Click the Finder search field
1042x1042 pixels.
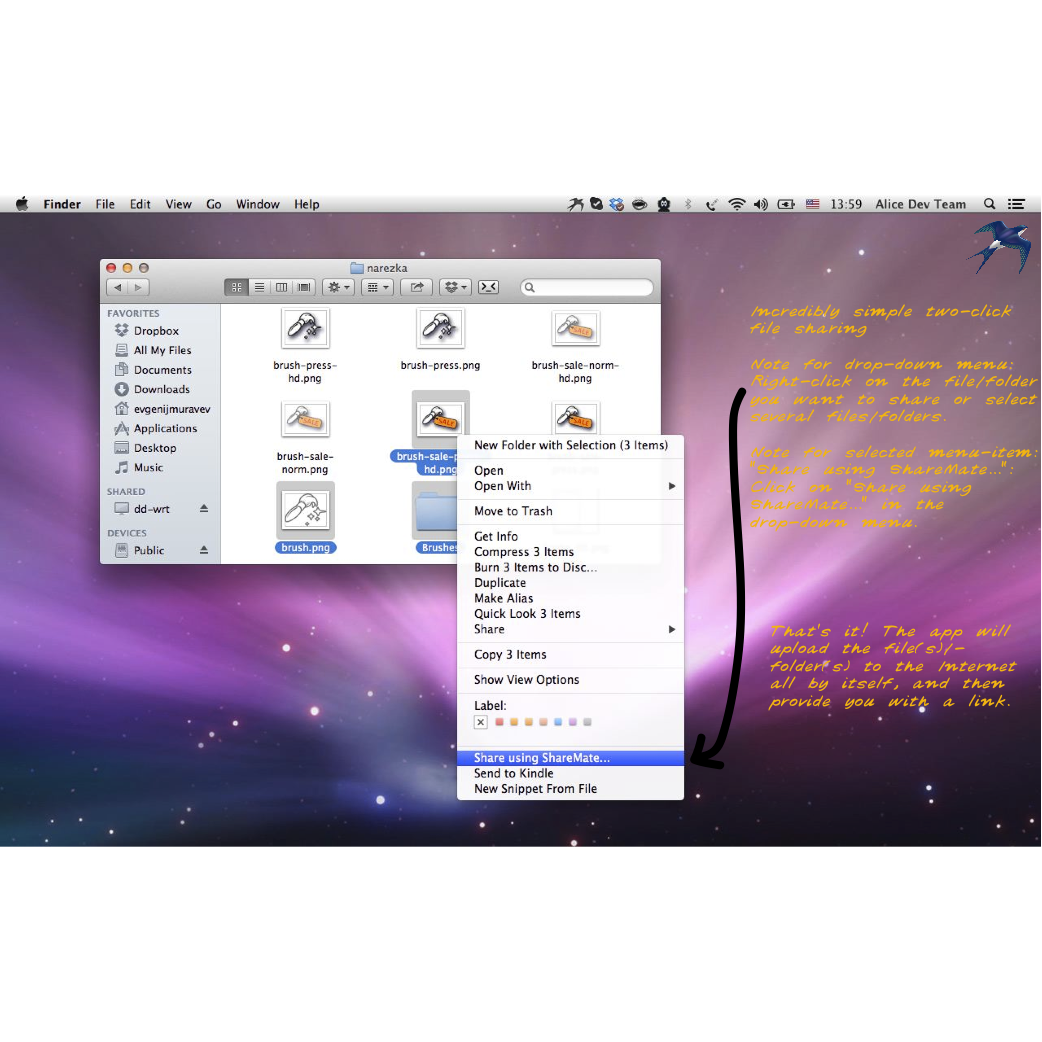[x=587, y=287]
